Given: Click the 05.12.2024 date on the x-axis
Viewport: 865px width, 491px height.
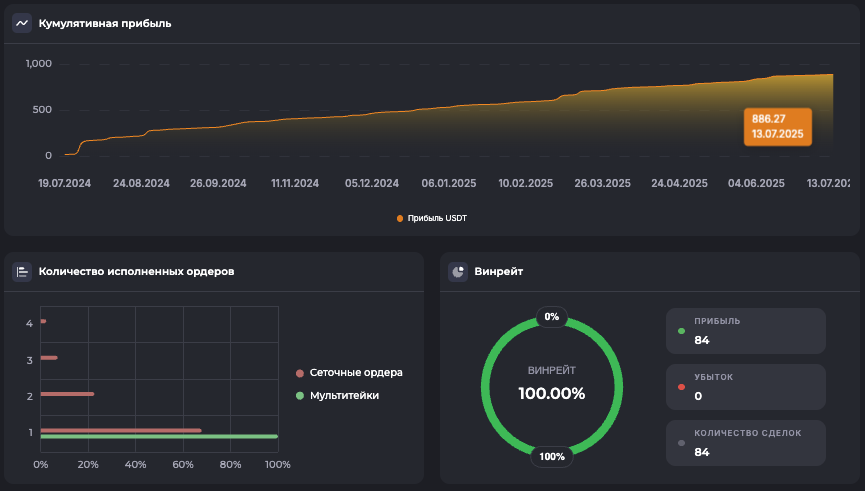Looking at the screenshot, I should click(x=372, y=184).
